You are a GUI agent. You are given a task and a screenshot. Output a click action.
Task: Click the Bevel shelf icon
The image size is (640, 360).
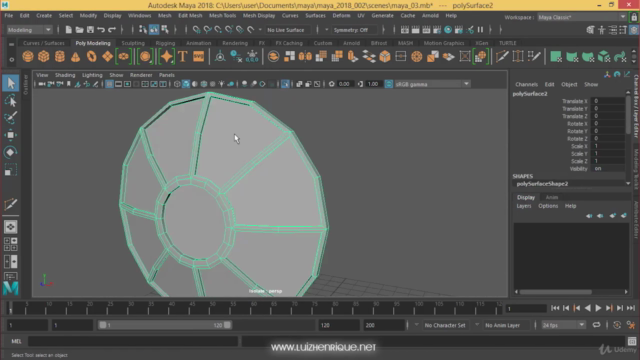385,56
